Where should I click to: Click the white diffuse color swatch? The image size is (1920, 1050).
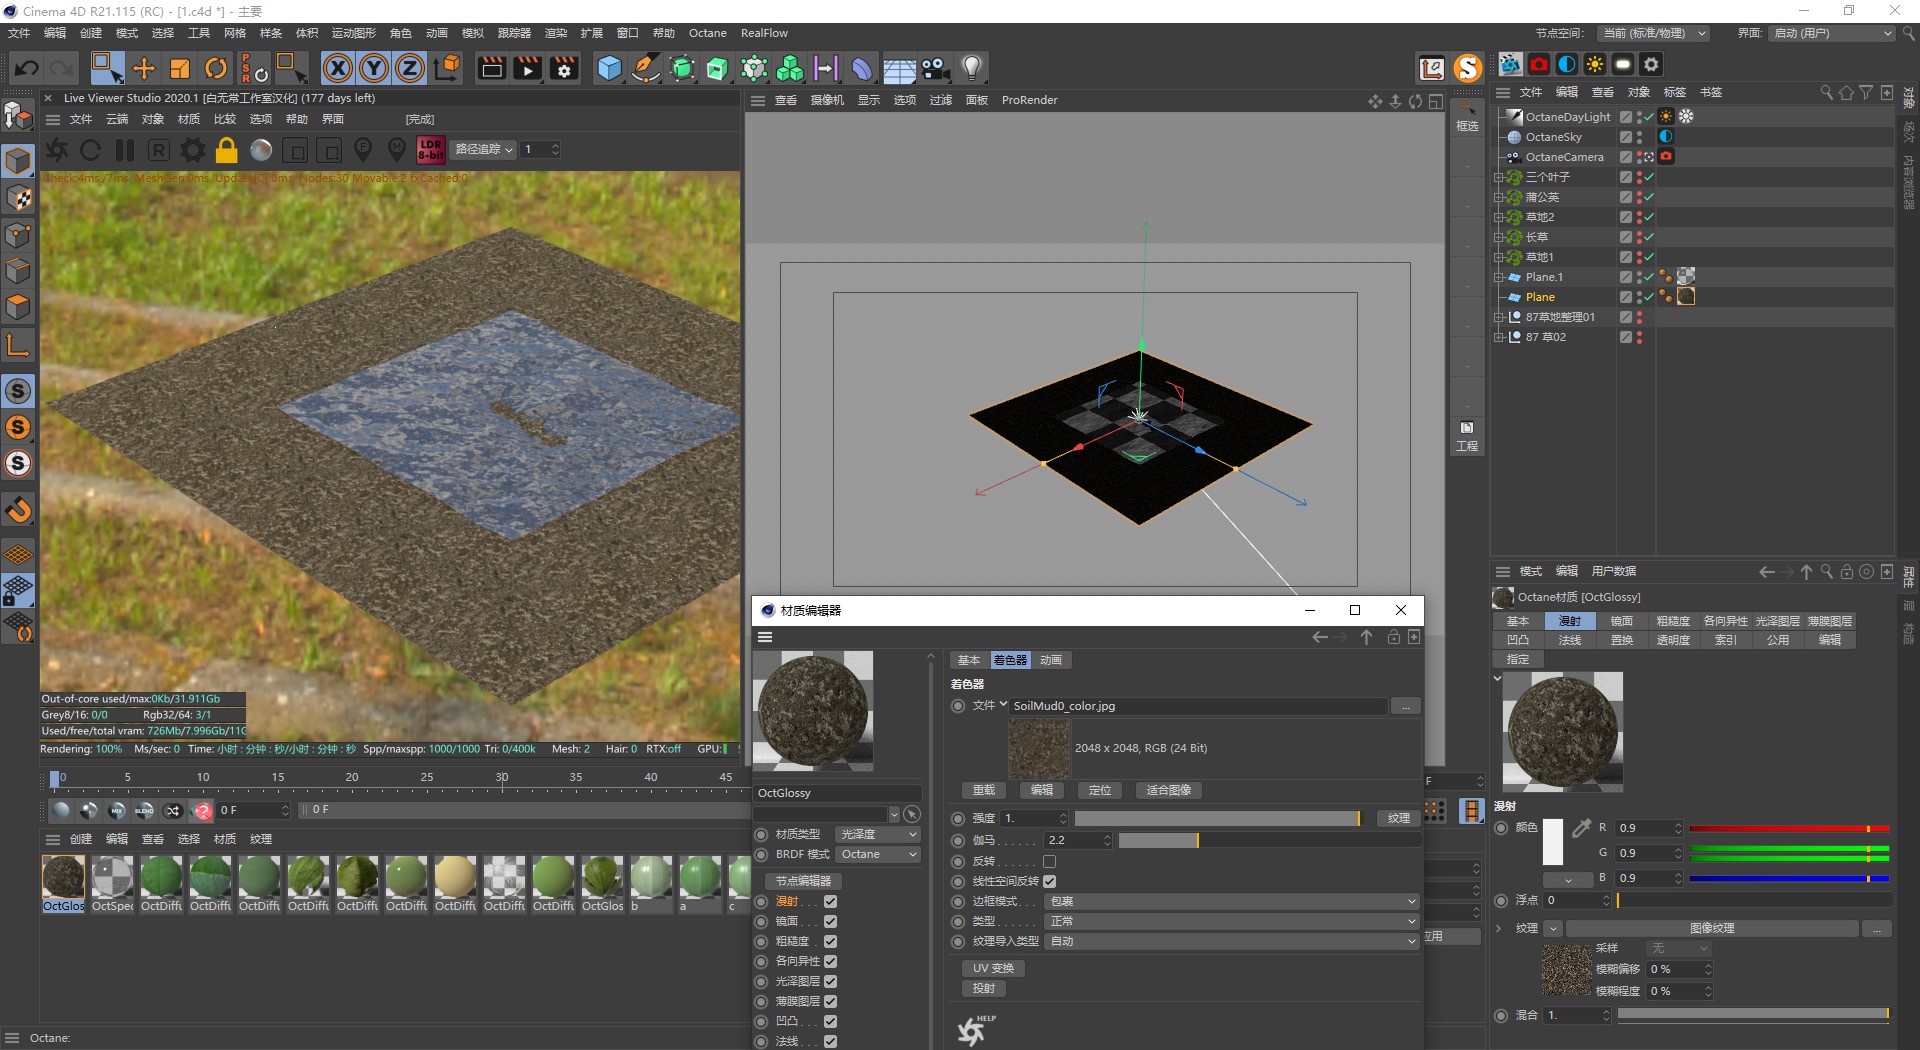click(1553, 842)
